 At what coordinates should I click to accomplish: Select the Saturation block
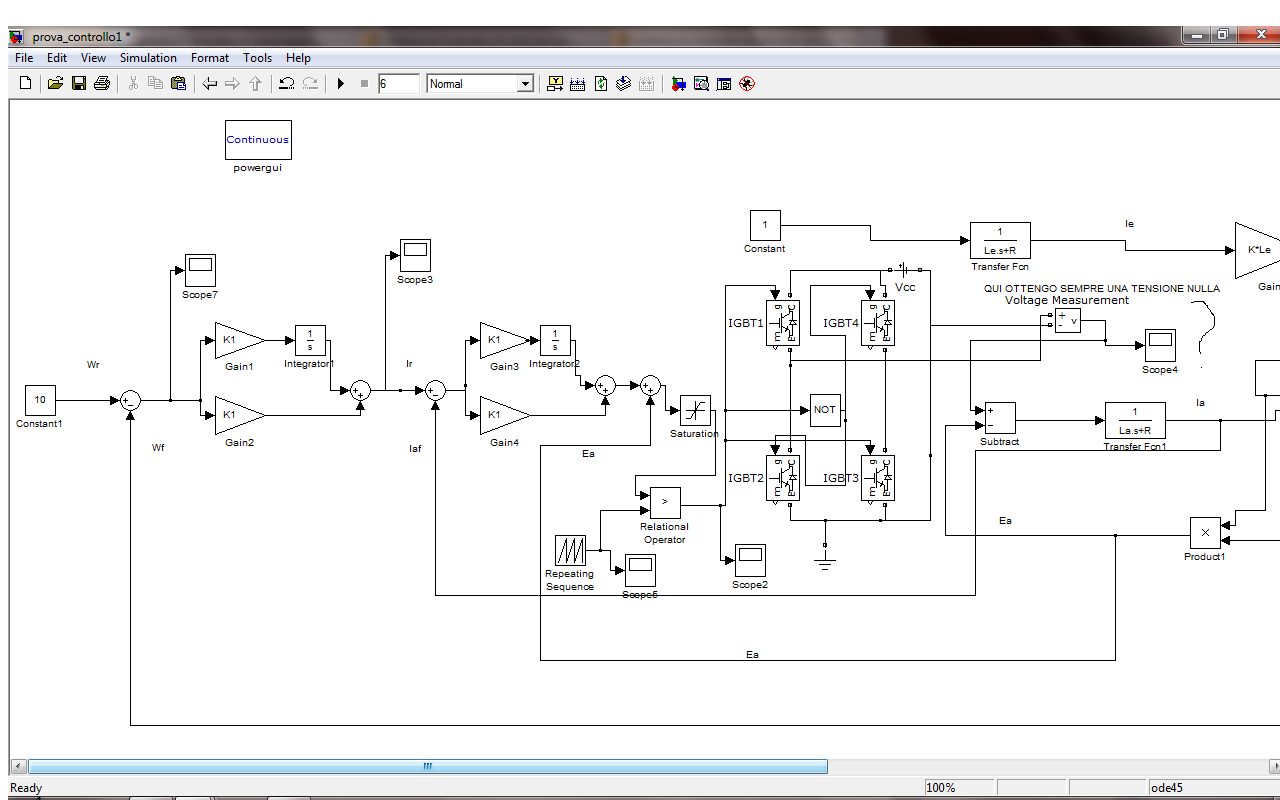click(695, 410)
